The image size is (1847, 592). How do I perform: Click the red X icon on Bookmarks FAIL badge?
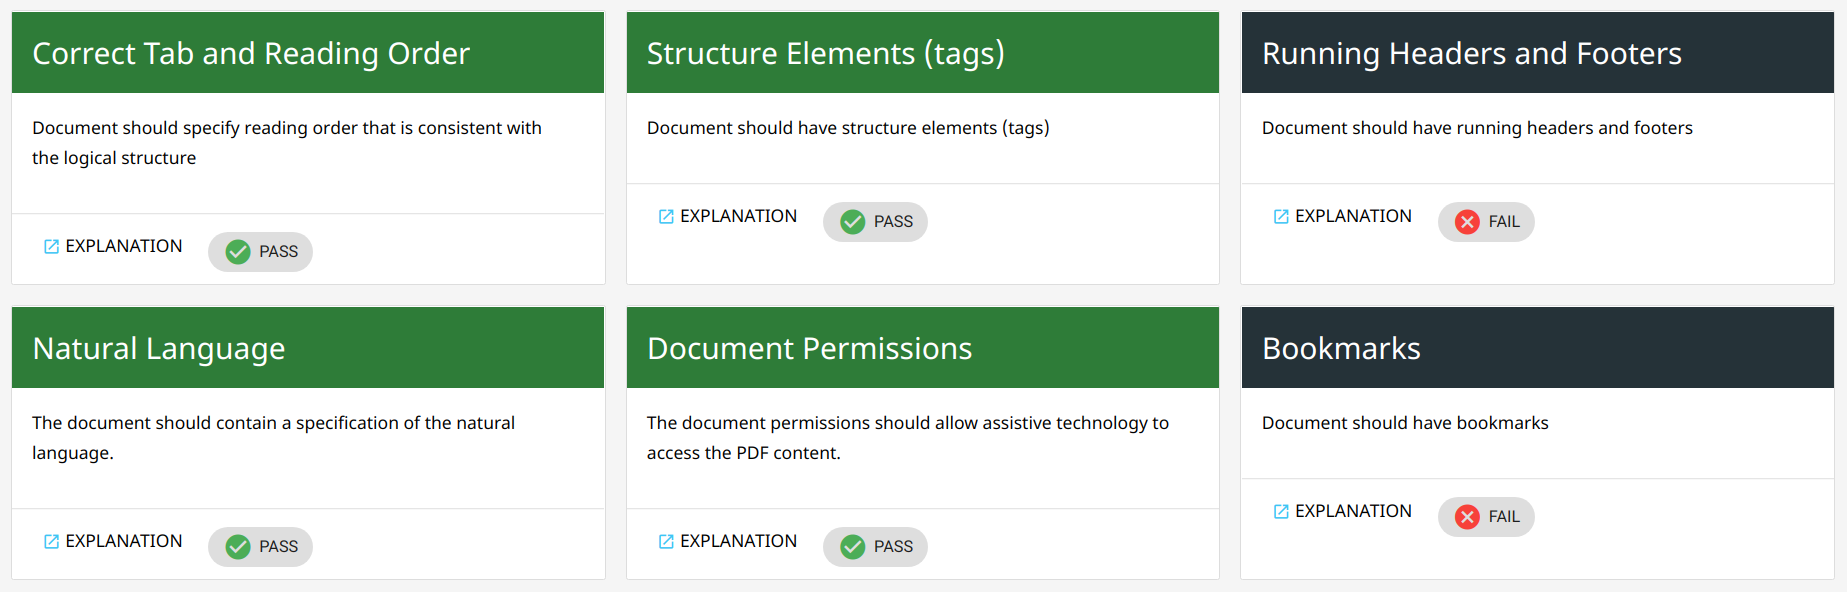pos(1467,516)
